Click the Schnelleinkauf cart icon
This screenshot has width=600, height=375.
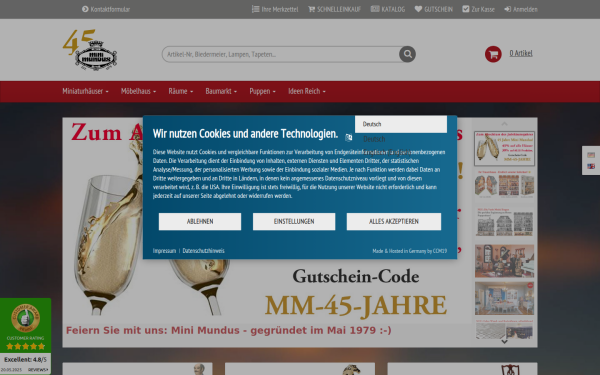coord(311,9)
